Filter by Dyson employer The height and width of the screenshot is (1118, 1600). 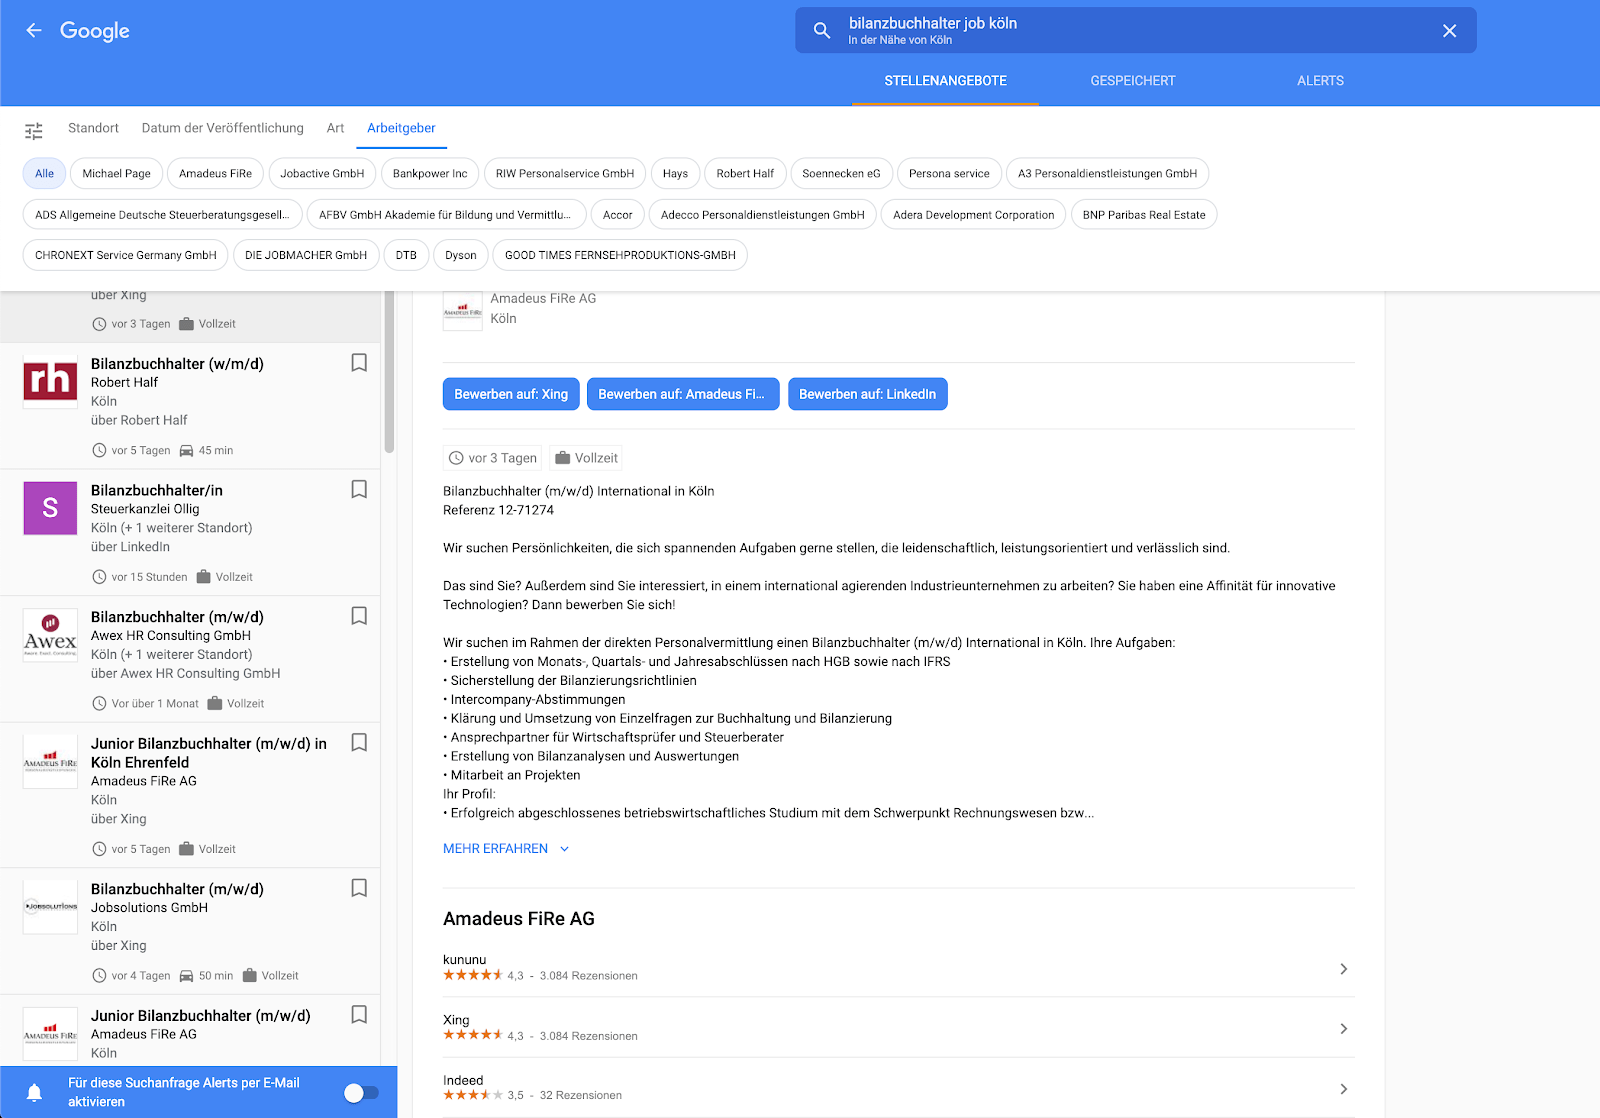coord(461,255)
